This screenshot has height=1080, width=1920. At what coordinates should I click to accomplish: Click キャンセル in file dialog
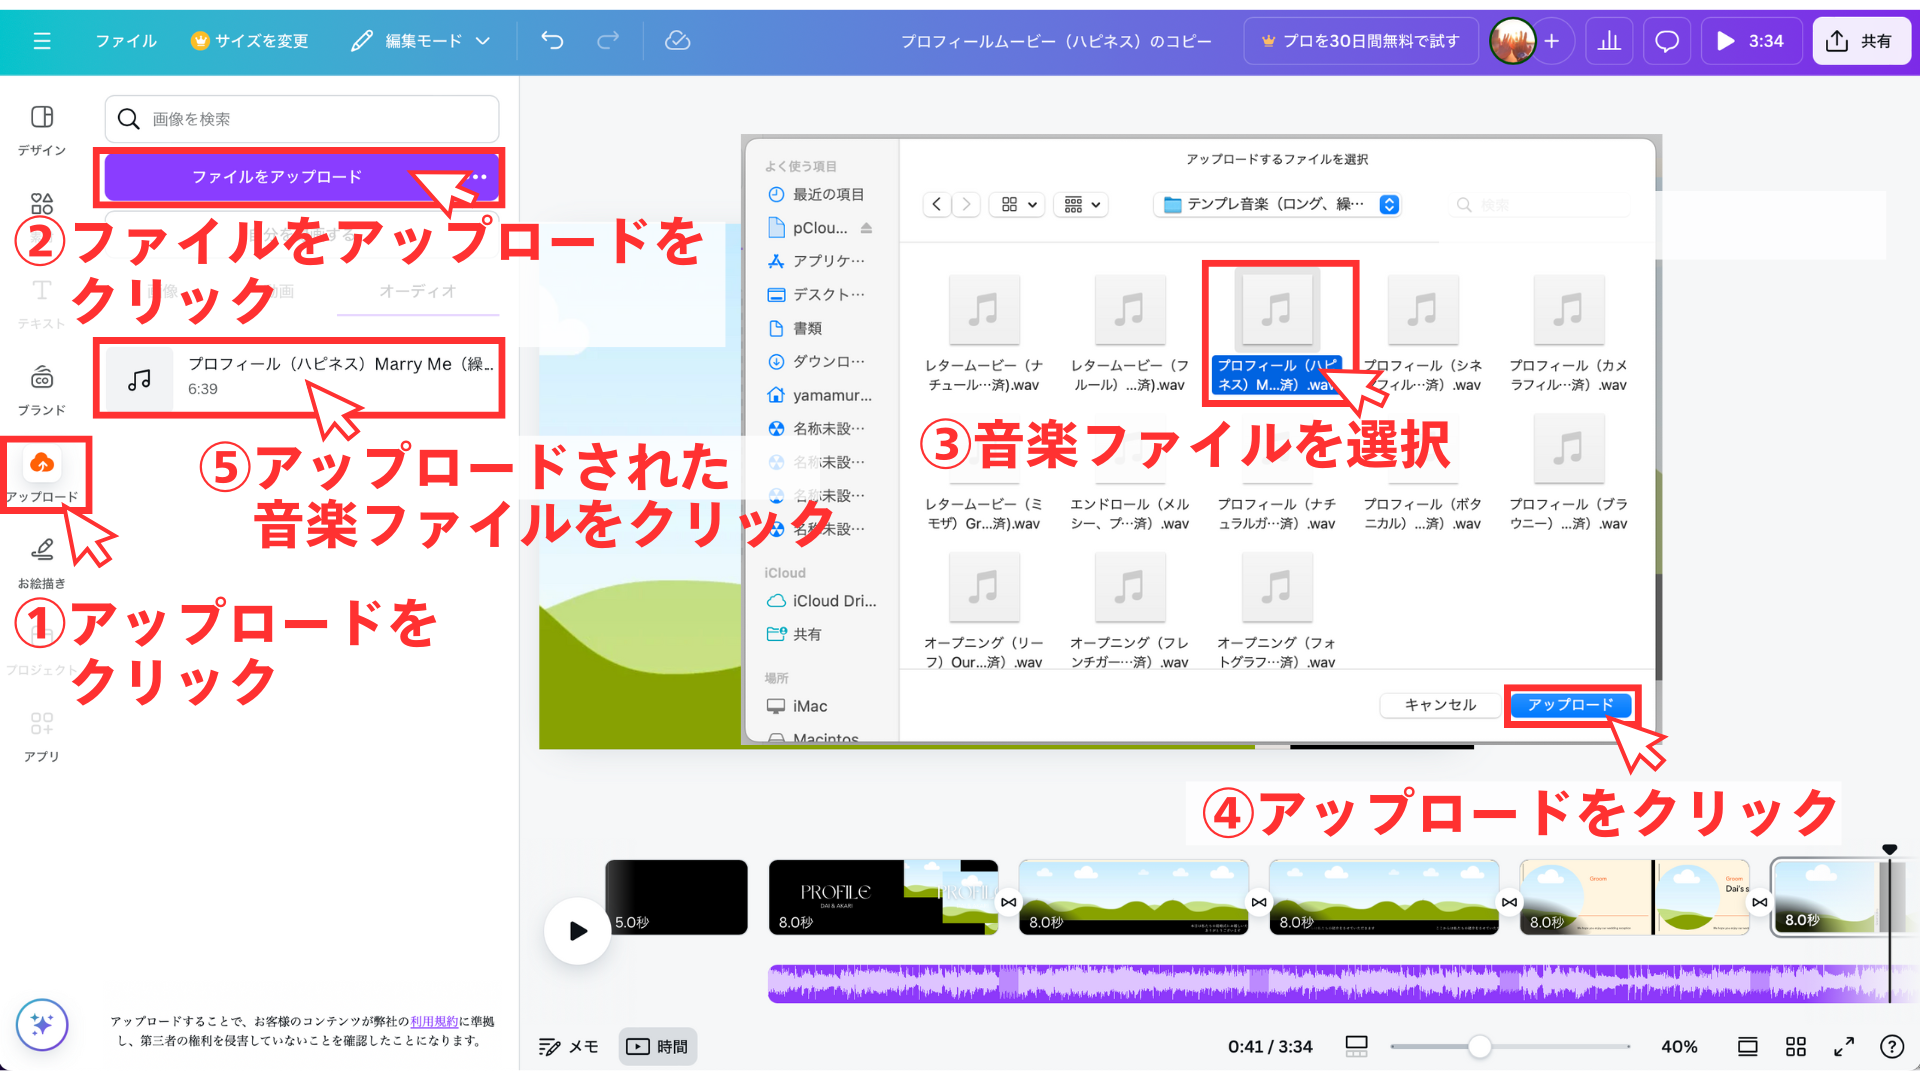click(1440, 705)
